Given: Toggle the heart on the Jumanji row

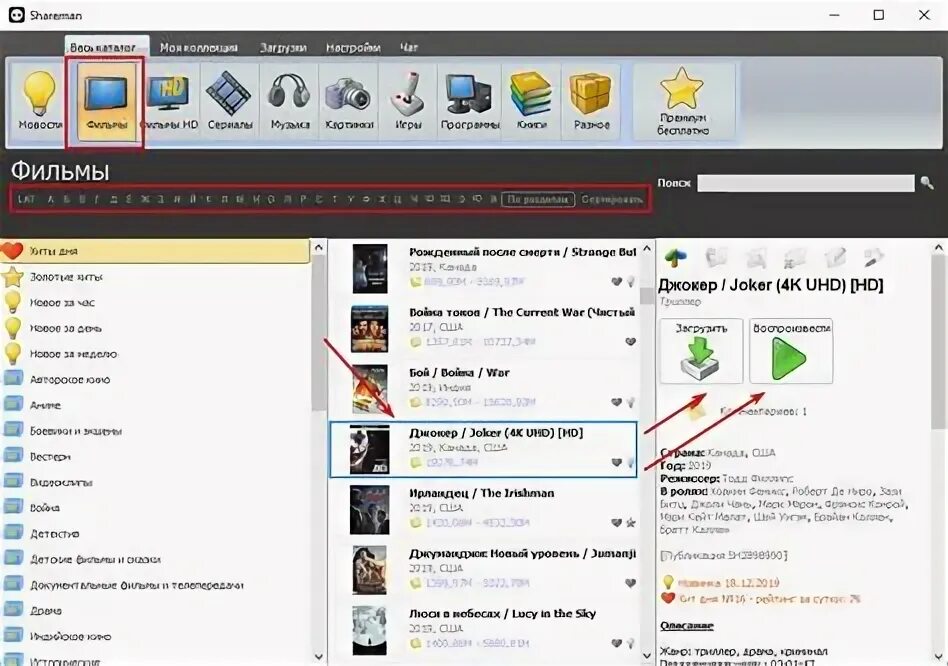Looking at the screenshot, I should (x=630, y=583).
